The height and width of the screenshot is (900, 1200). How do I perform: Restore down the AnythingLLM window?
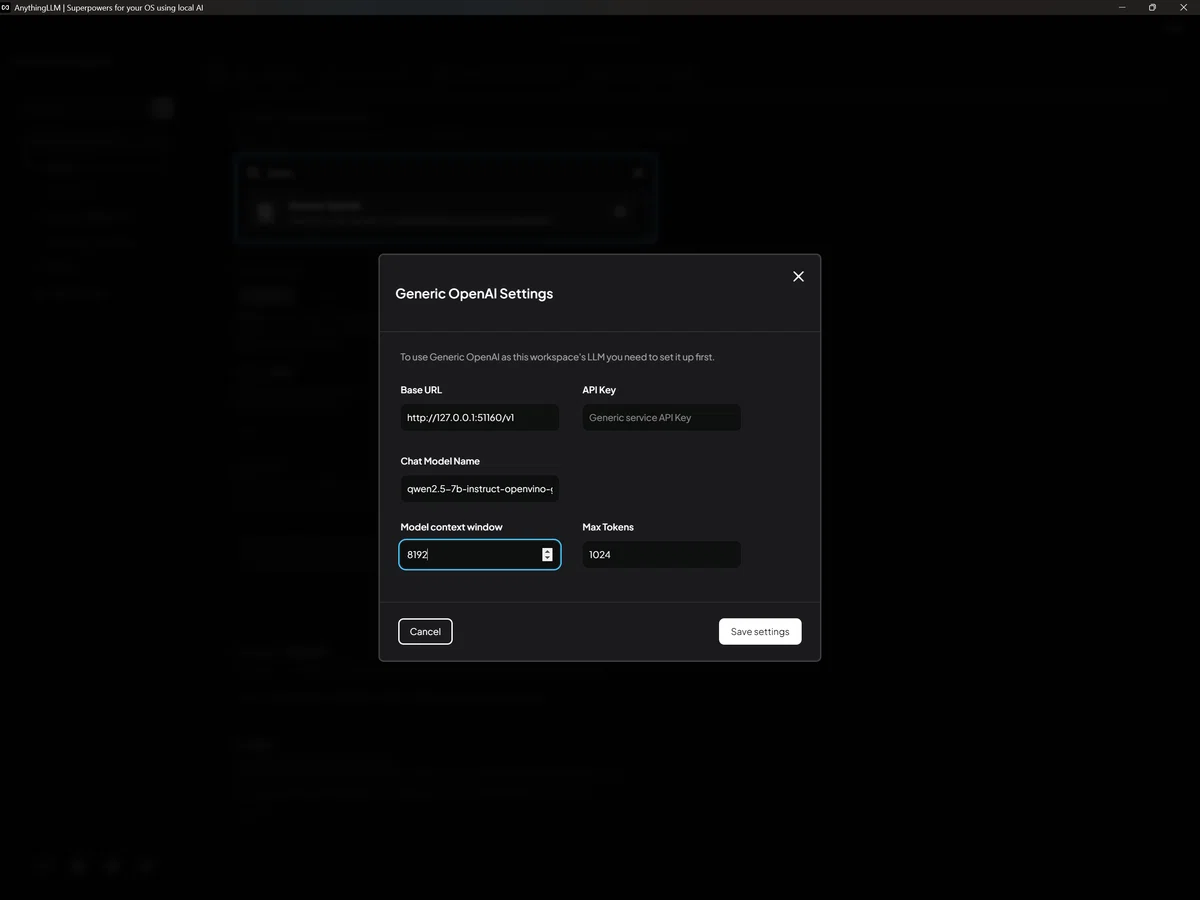pyautogui.click(x=1152, y=7)
